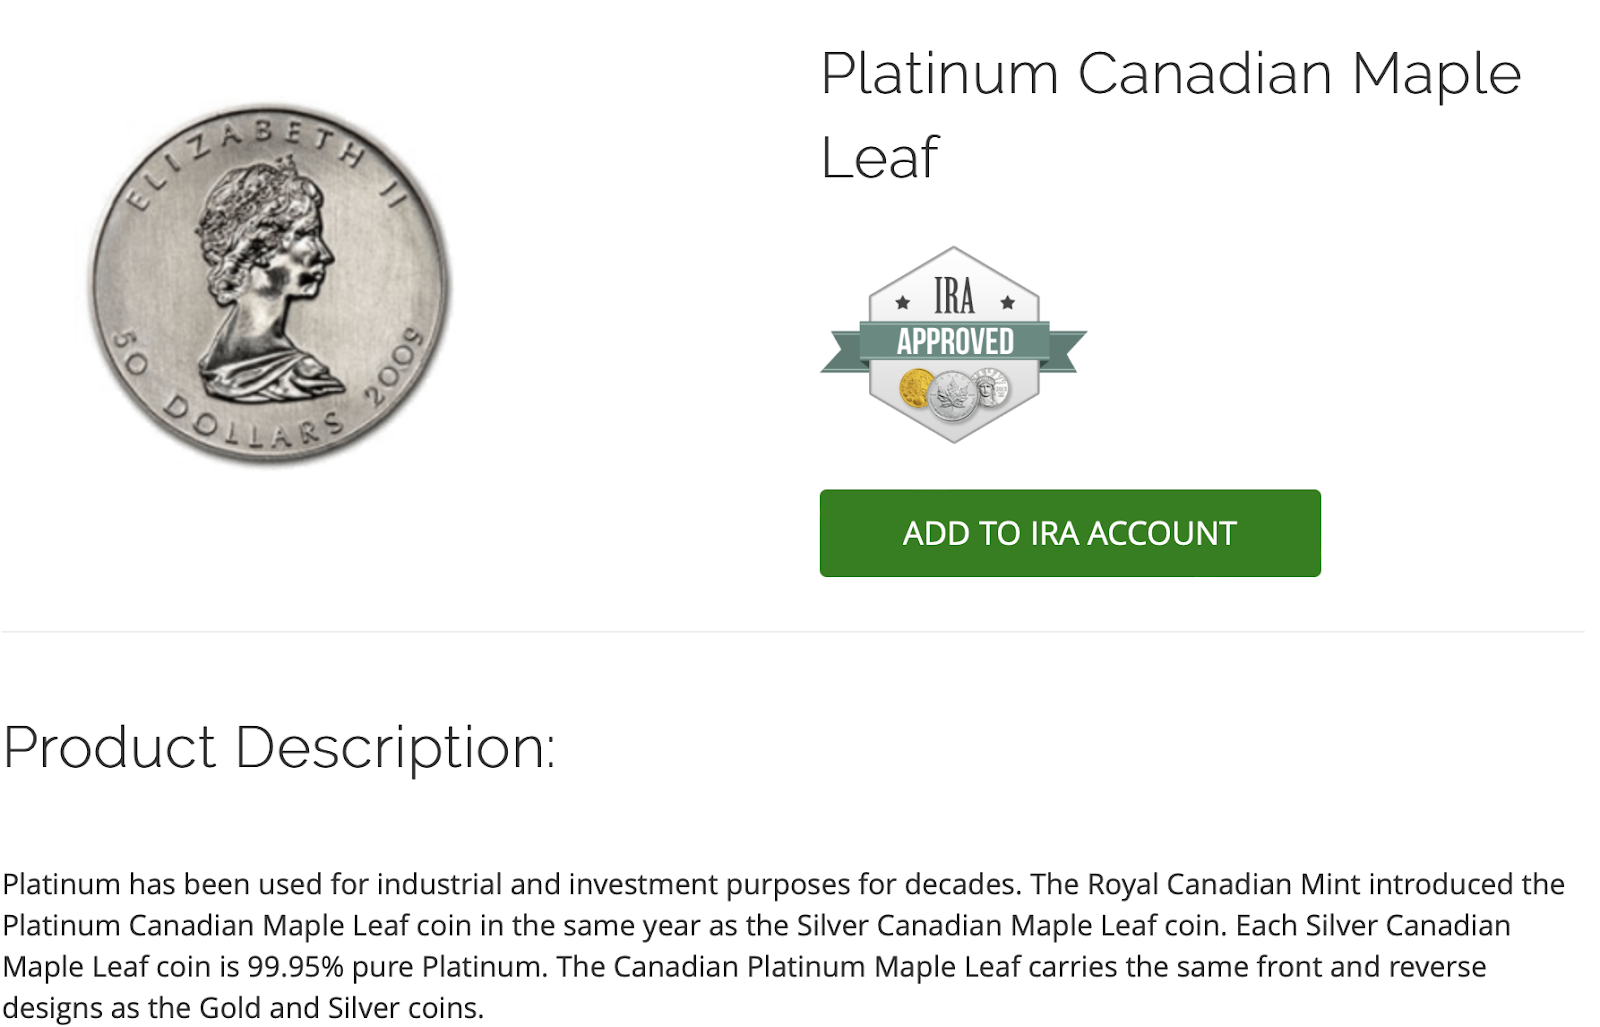
Task: Click the Liberty coin in the IRA badge
Action: coord(992,386)
